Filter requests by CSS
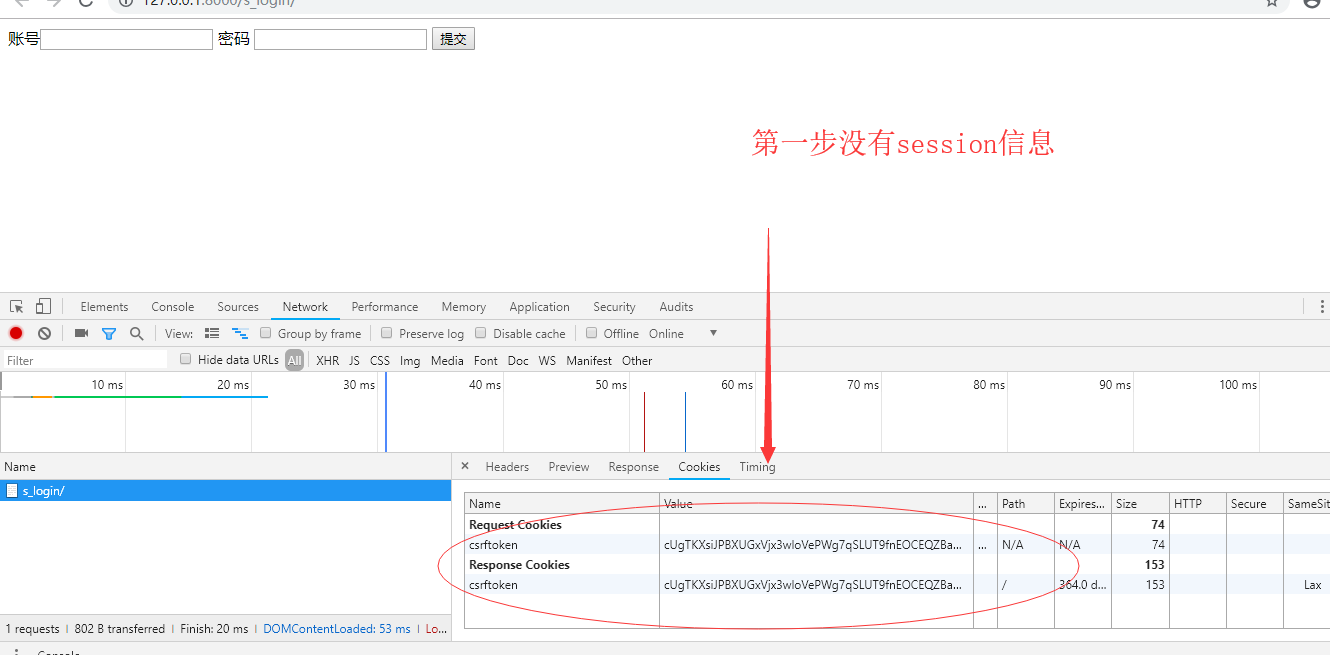The height and width of the screenshot is (655, 1330). point(380,361)
